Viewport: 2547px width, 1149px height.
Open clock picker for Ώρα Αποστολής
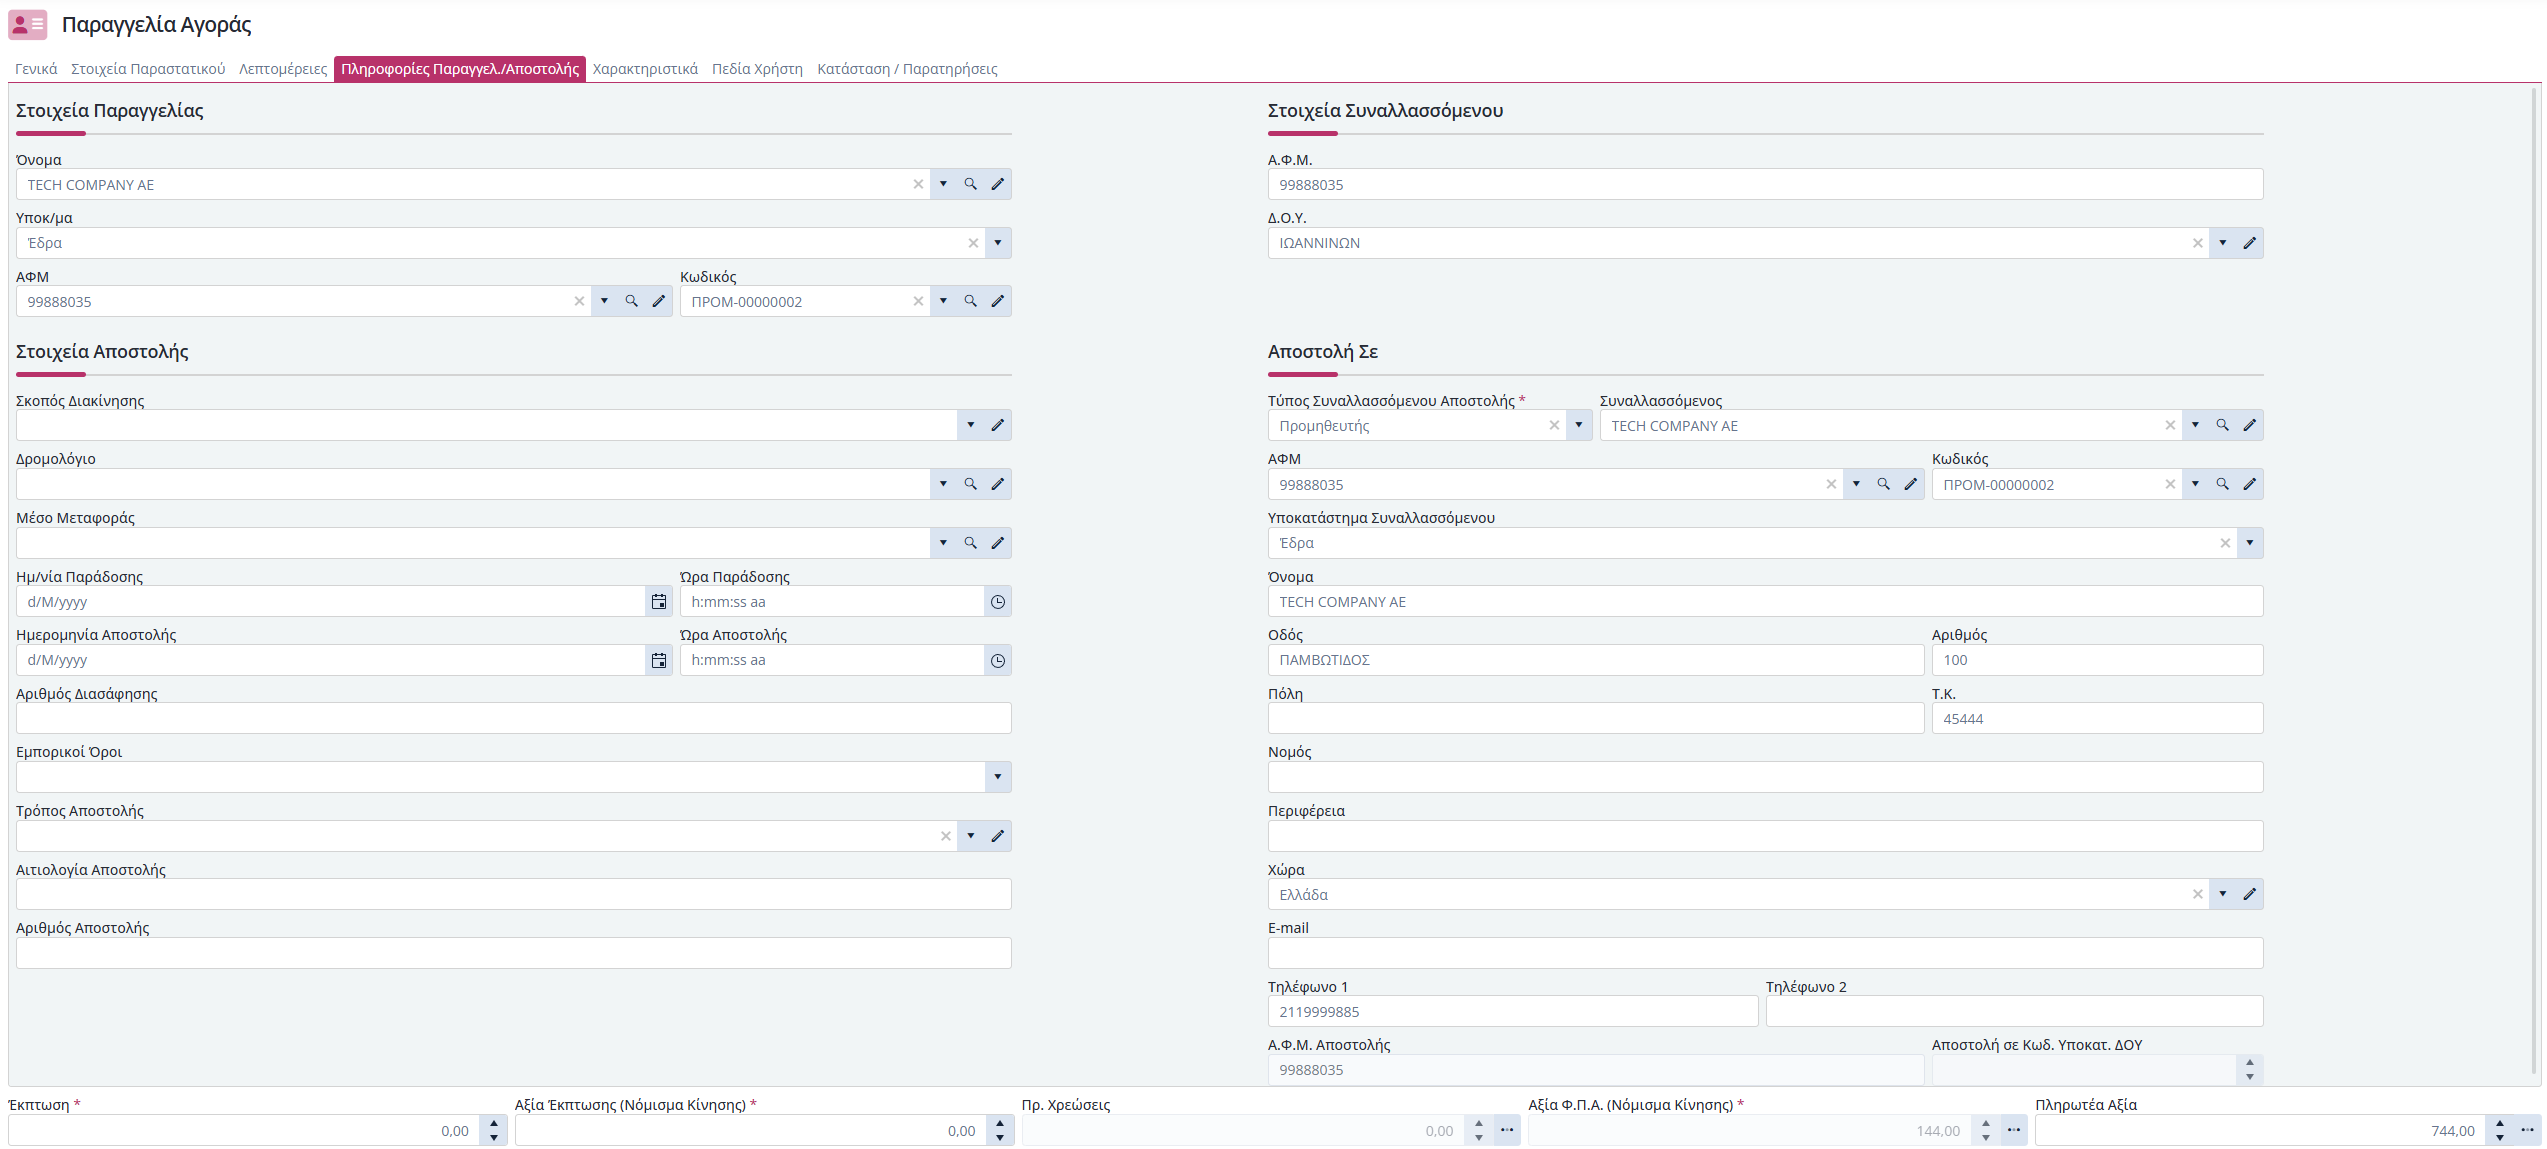pyautogui.click(x=998, y=660)
